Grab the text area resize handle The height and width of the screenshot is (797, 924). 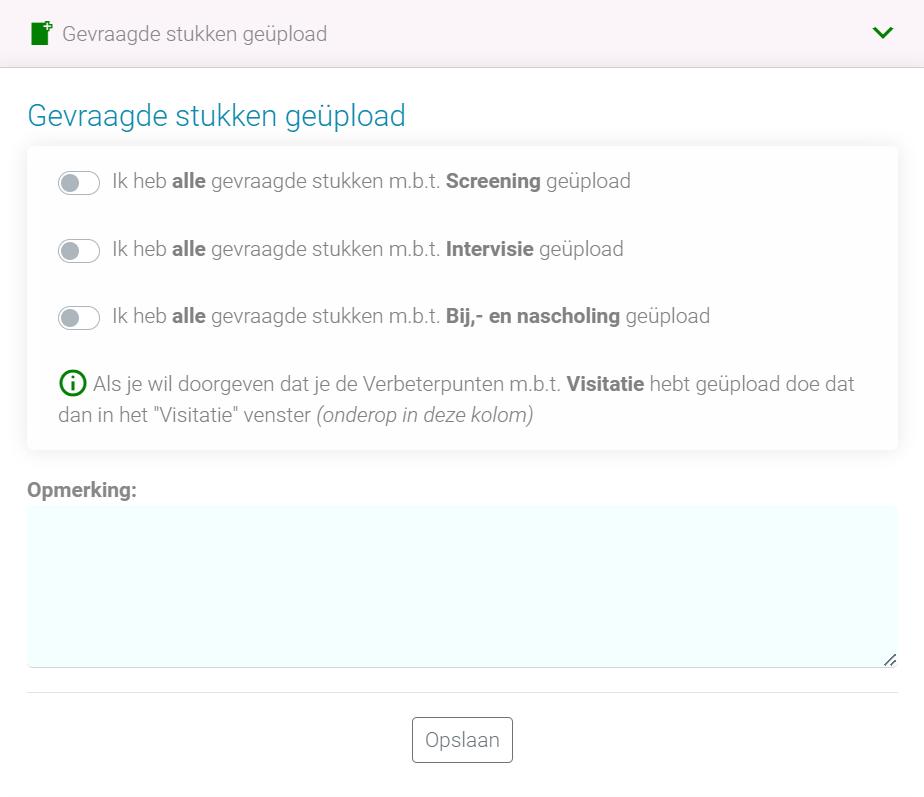pos(889,659)
